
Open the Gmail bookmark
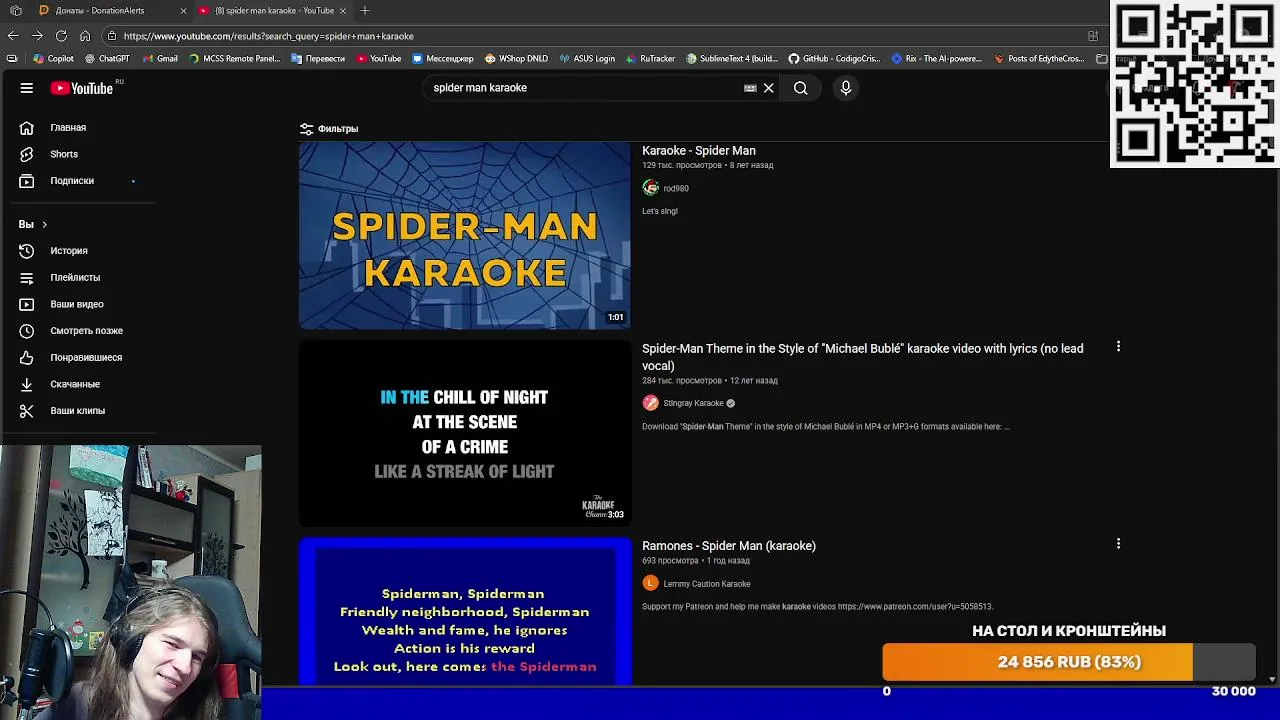tap(160, 59)
